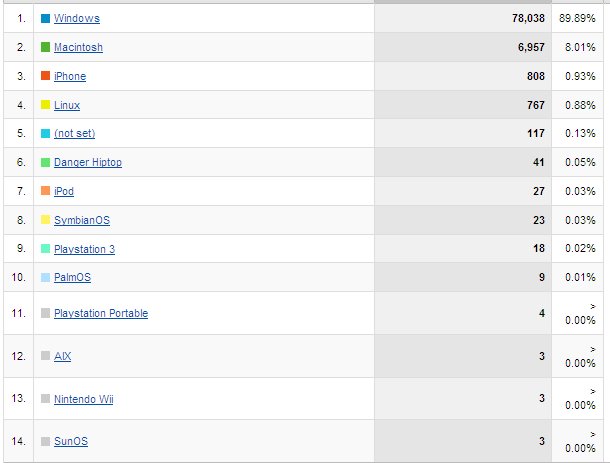Click the PalmOS link

pyautogui.click(x=72, y=278)
